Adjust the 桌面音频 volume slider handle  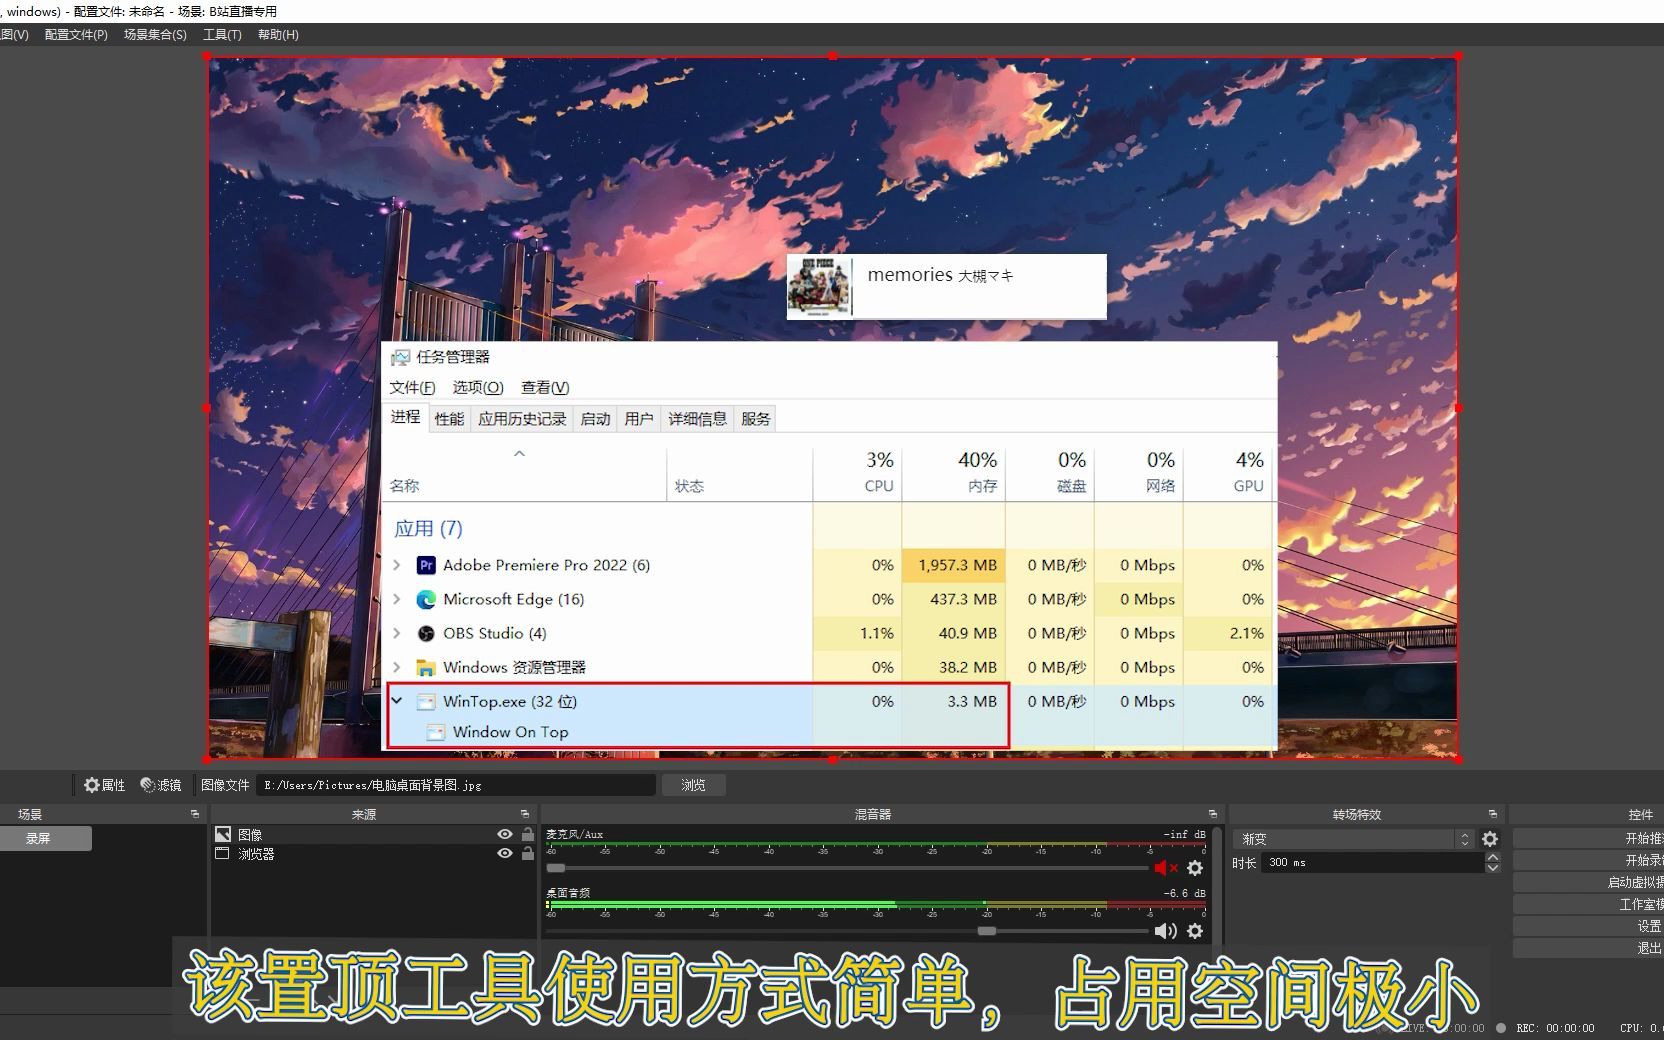(x=987, y=931)
